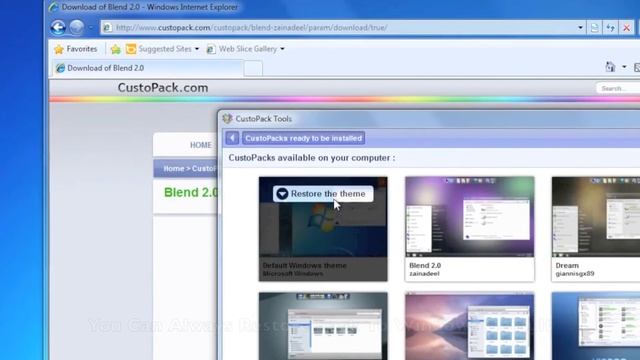Click the add to favorites bar icon

[x=116, y=49]
